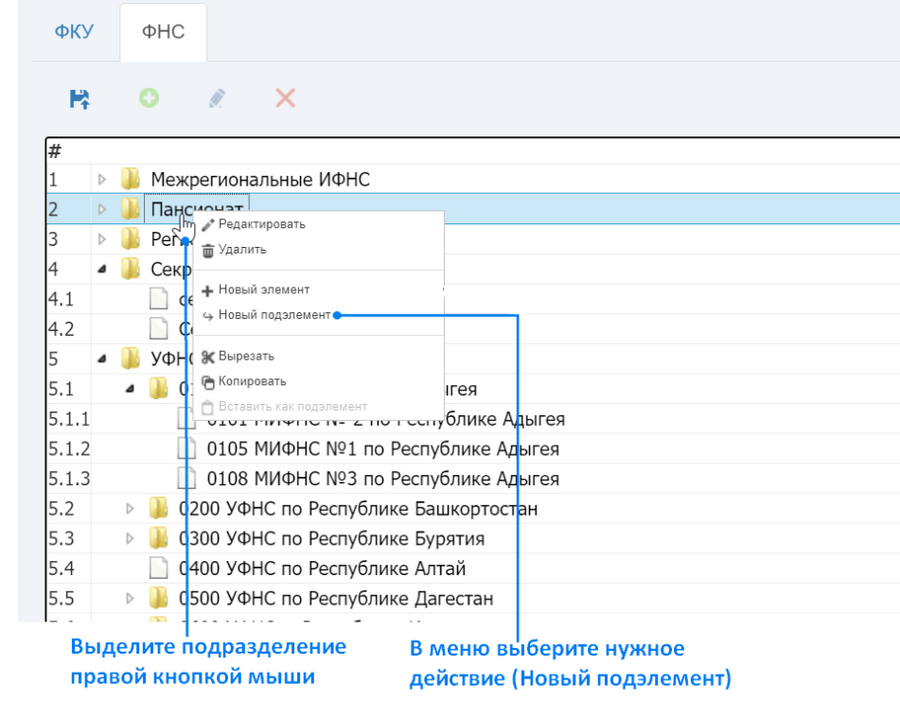Click the folder icon in row 5.1
This screenshot has height=701, width=900.
158,389
